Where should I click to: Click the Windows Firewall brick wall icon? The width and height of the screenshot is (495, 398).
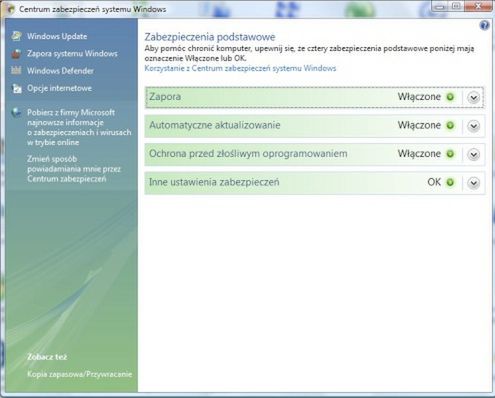click(x=16, y=54)
